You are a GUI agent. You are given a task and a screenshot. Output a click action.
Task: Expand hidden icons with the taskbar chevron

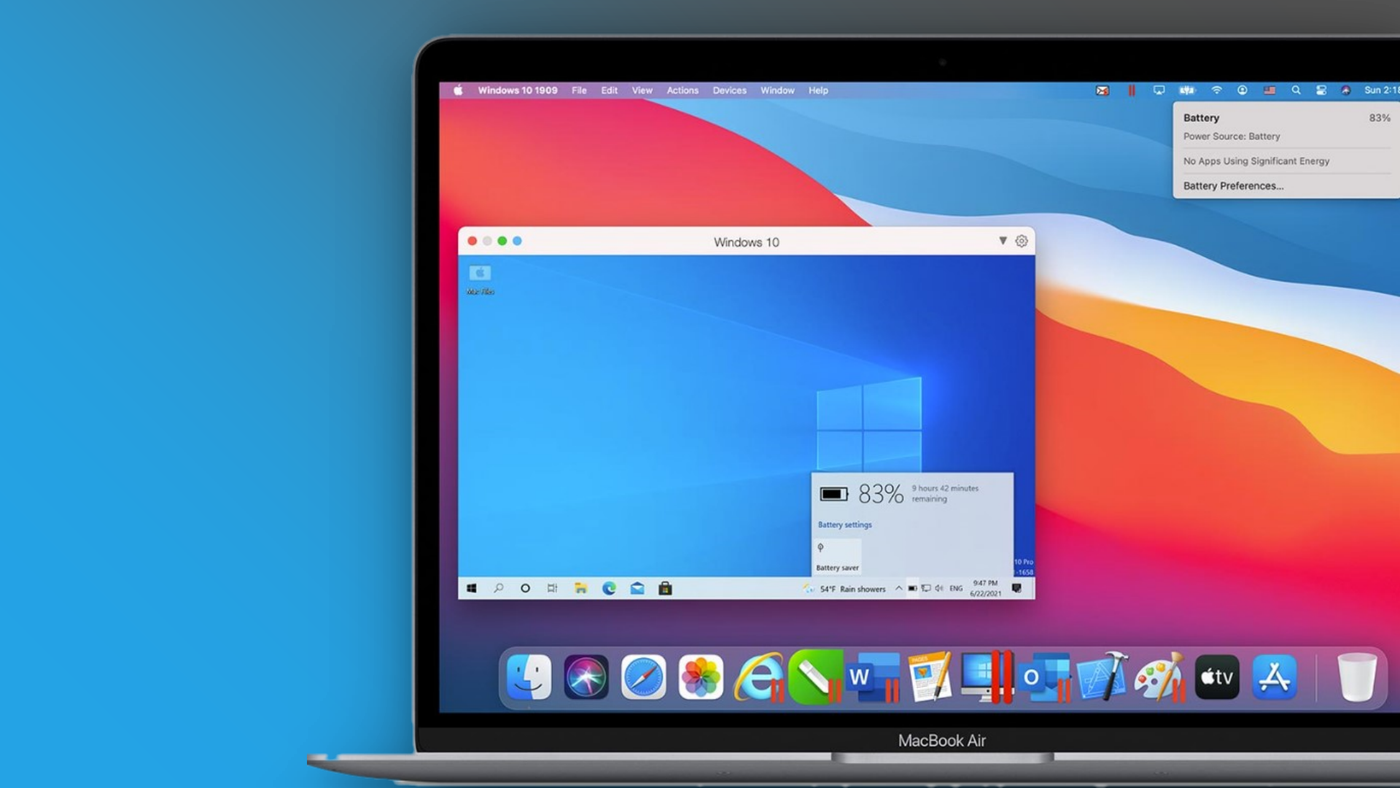click(x=898, y=588)
